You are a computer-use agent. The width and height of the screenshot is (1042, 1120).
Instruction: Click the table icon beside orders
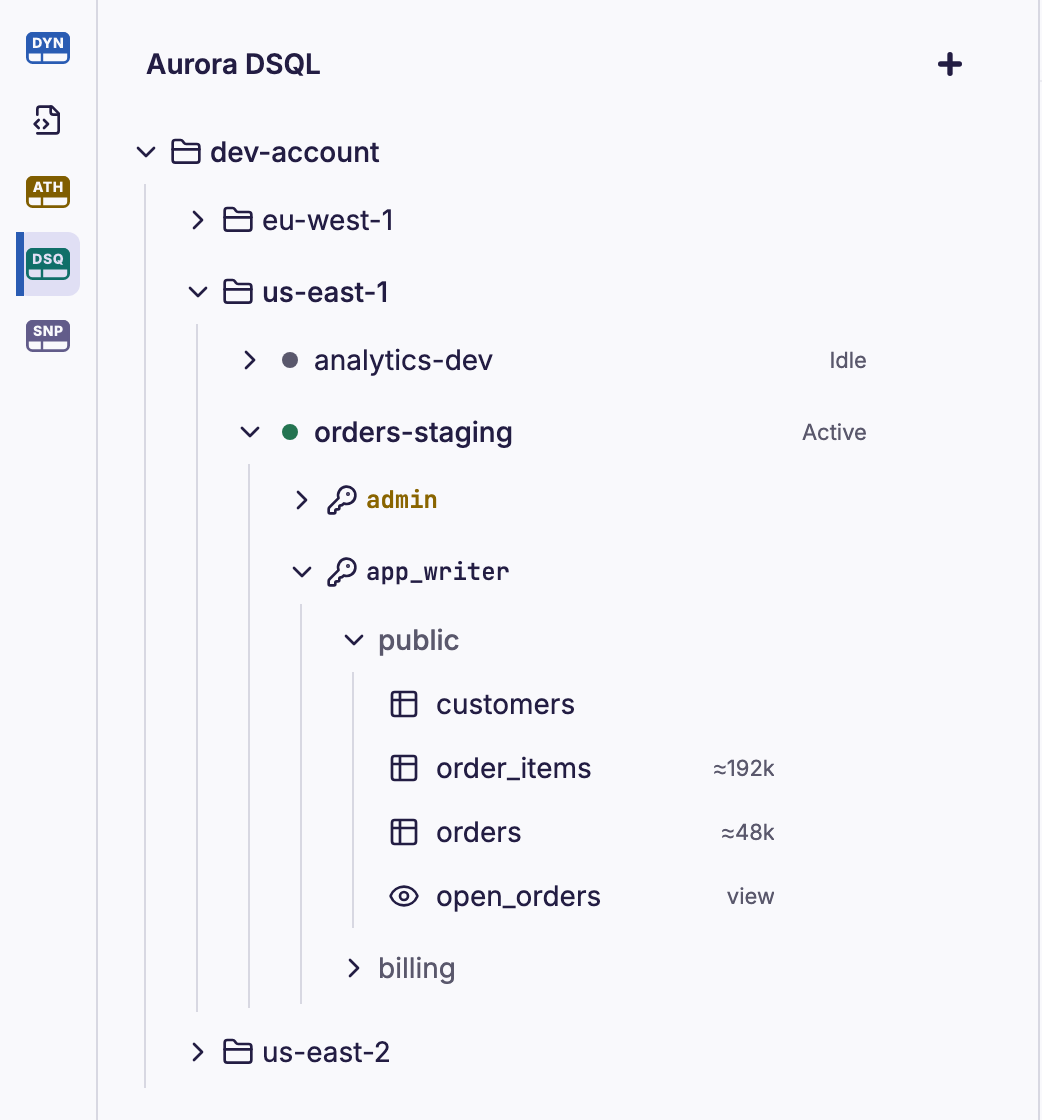(x=404, y=832)
